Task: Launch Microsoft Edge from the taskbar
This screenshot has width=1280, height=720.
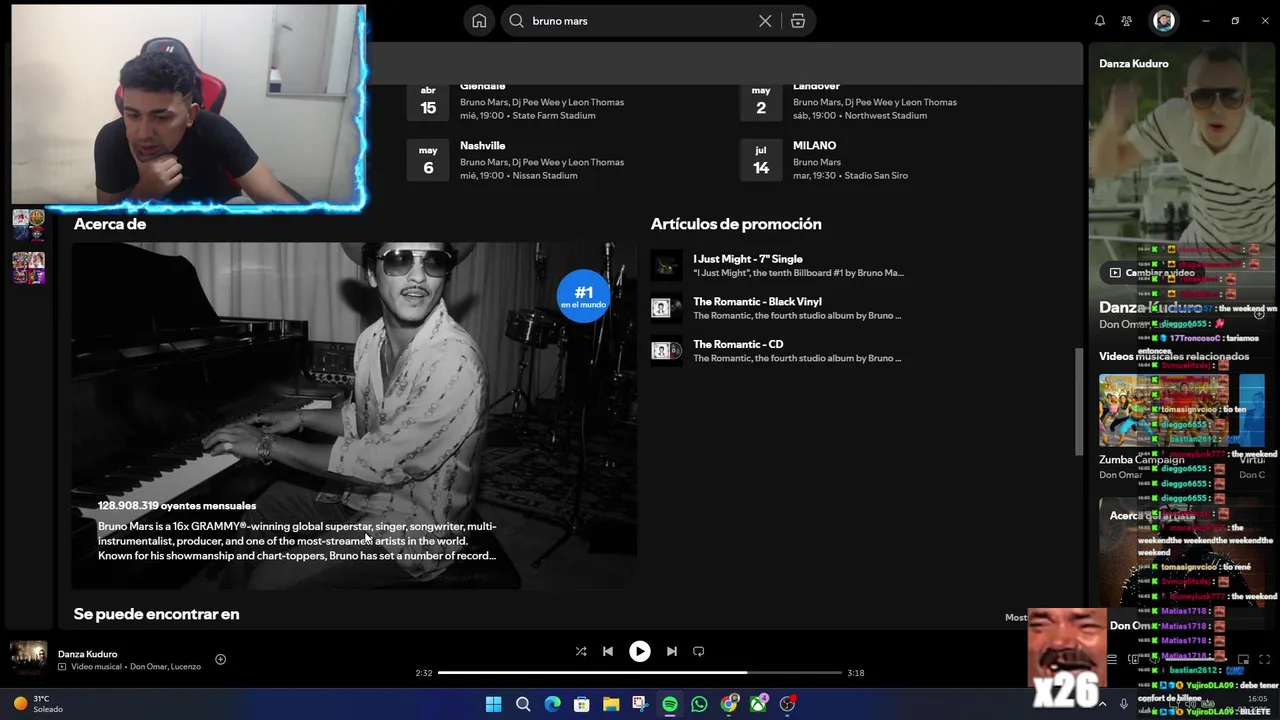Action: 552,704
